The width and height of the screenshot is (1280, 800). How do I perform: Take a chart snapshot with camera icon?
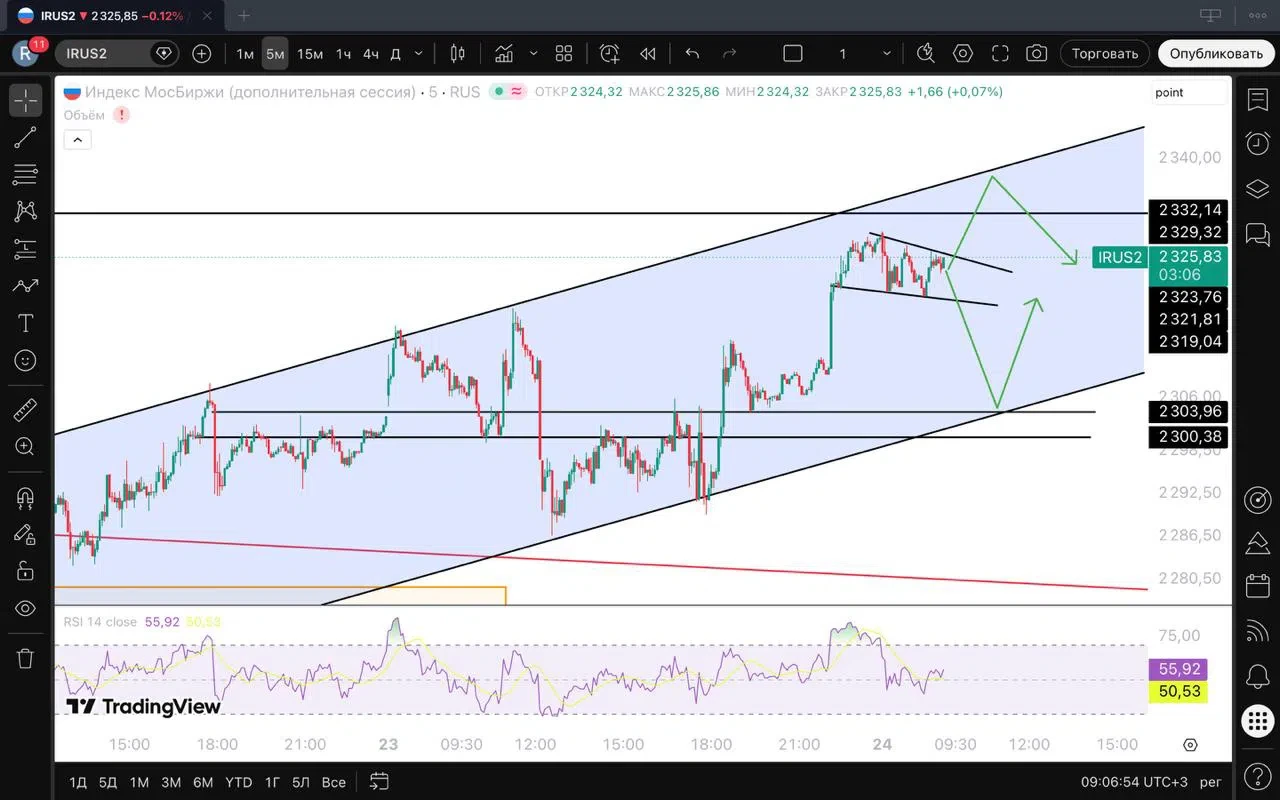1037,53
